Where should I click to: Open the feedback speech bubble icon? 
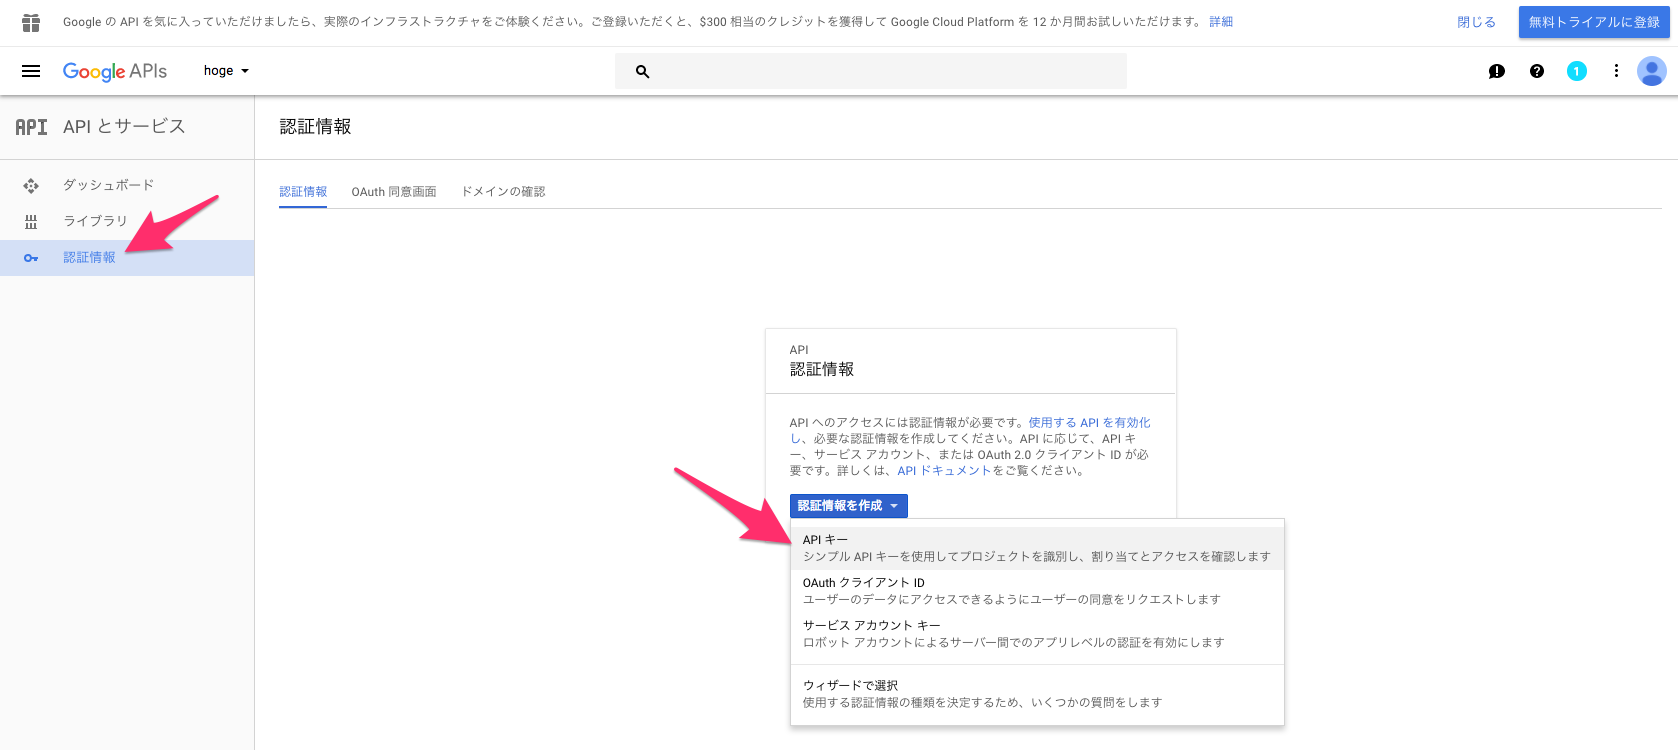(x=1497, y=71)
